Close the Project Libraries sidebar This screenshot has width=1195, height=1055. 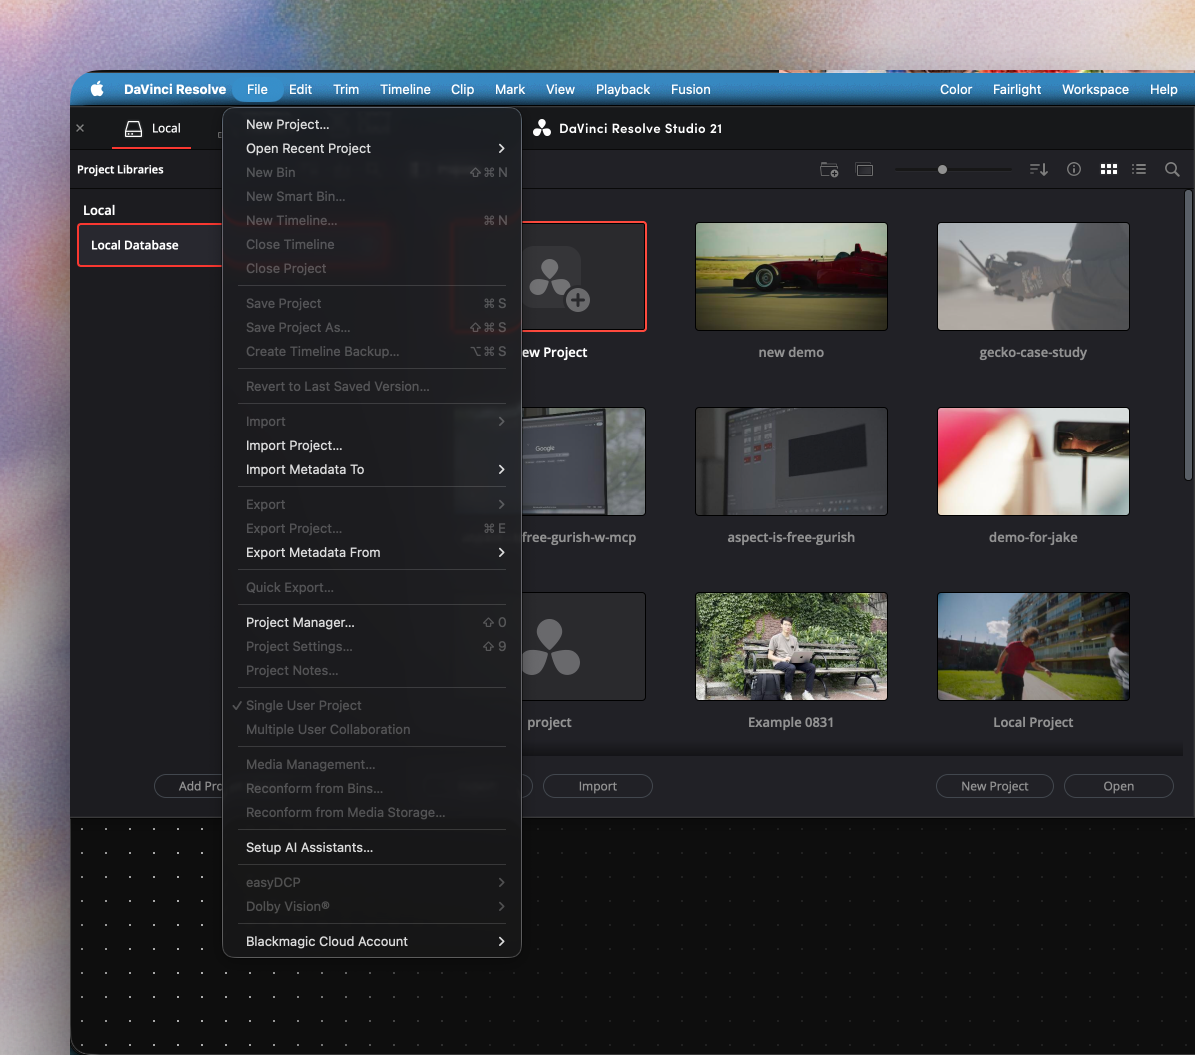(80, 128)
